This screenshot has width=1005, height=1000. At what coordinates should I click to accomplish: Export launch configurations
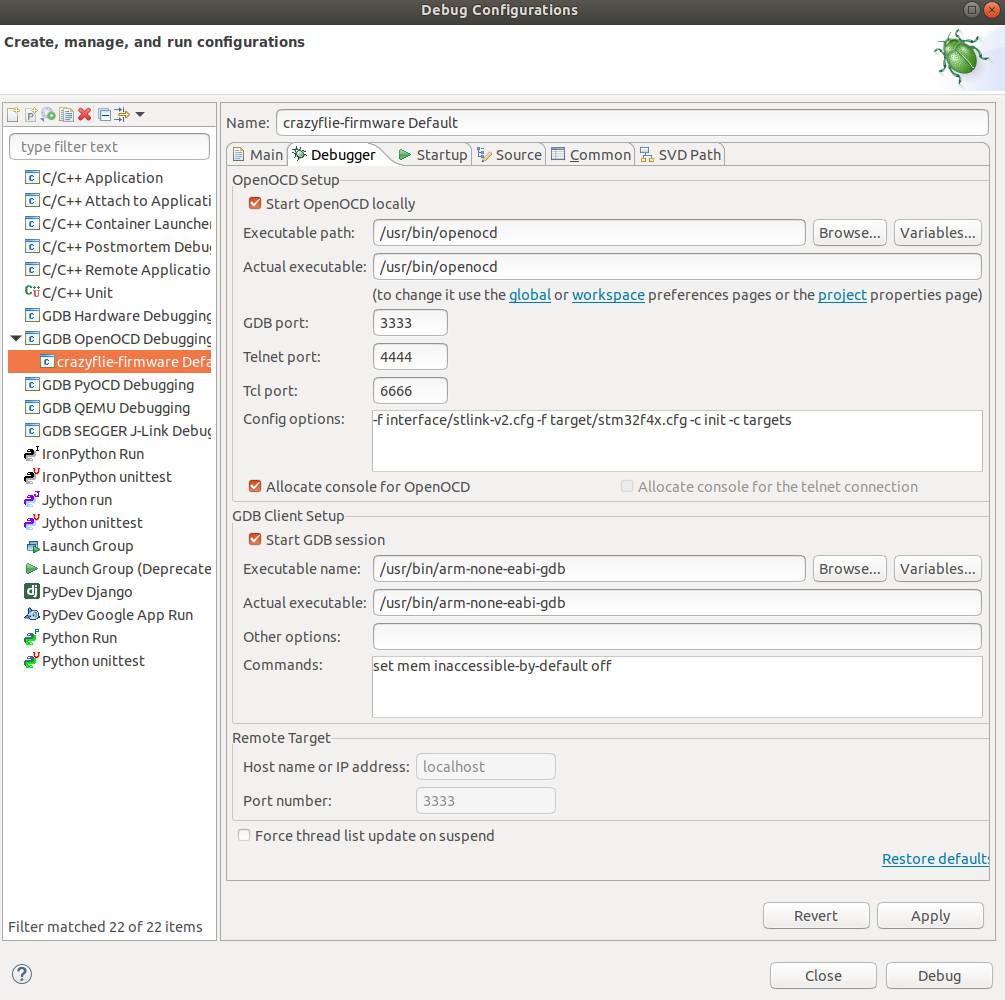(x=47, y=114)
